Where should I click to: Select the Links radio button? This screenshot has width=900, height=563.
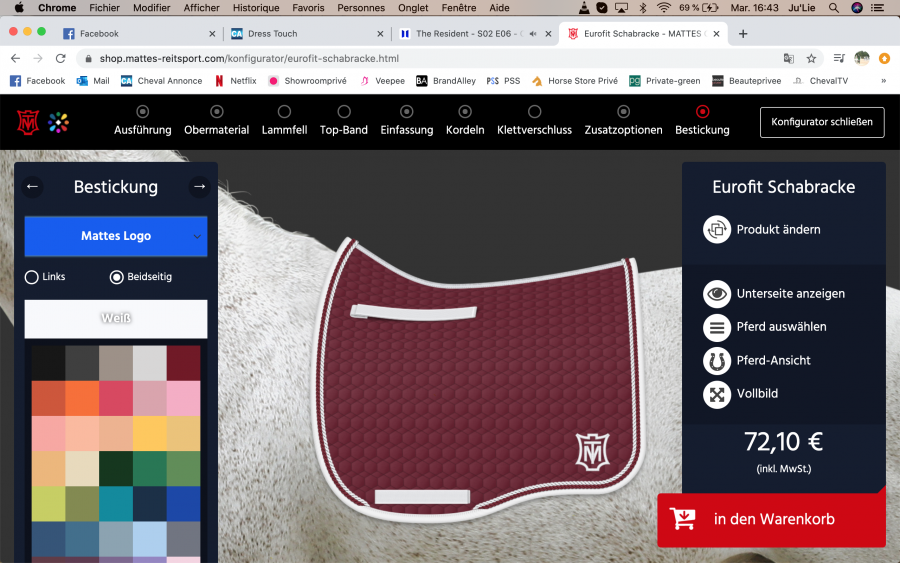[32, 277]
